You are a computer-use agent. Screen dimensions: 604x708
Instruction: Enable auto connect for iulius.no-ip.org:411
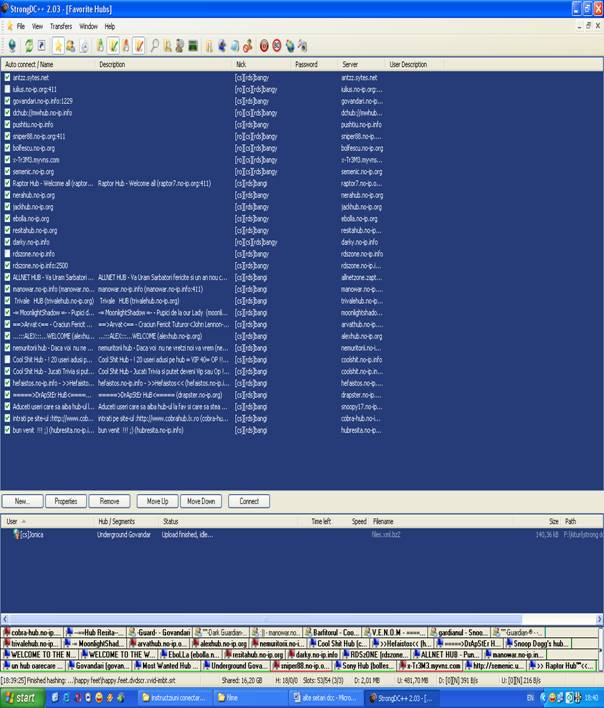click(7, 89)
